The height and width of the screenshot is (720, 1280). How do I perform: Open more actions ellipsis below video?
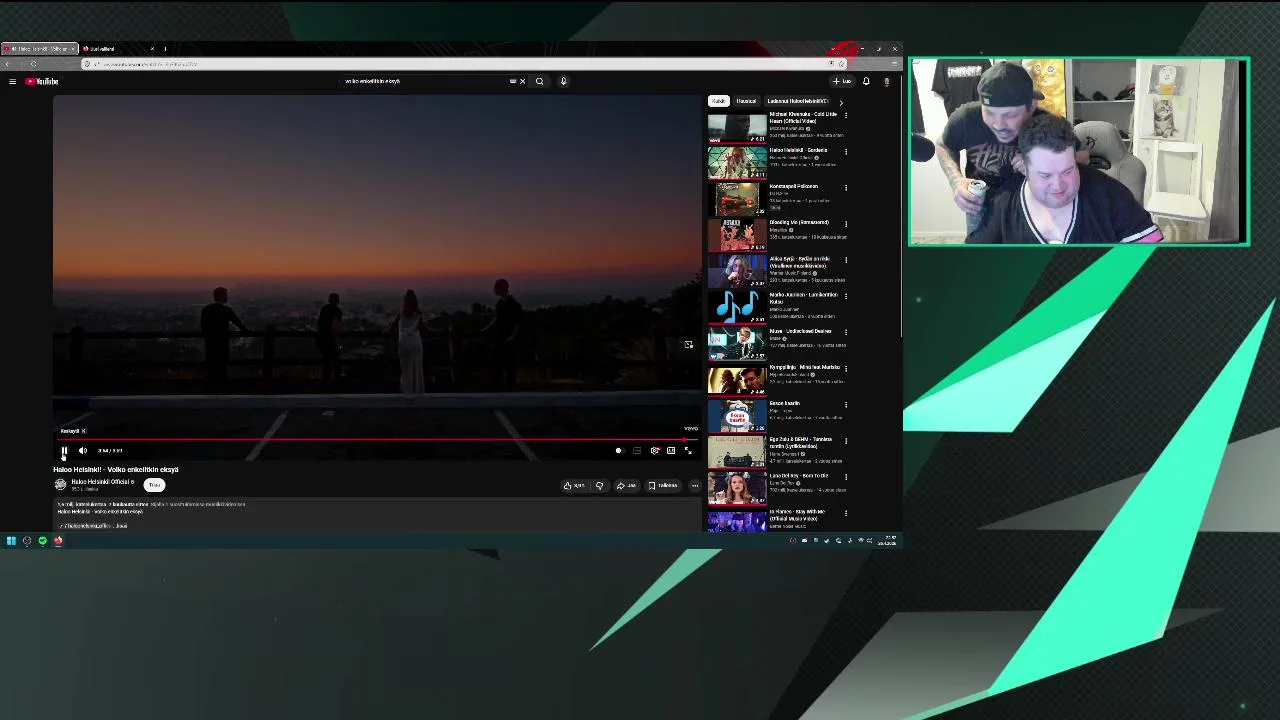point(695,486)
